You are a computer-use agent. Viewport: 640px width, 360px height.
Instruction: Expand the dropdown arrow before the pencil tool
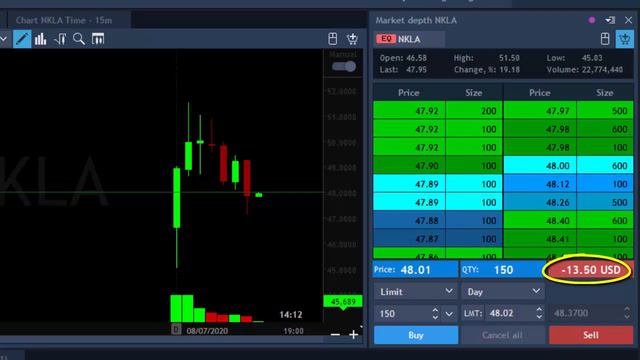(x=4, y=39)
